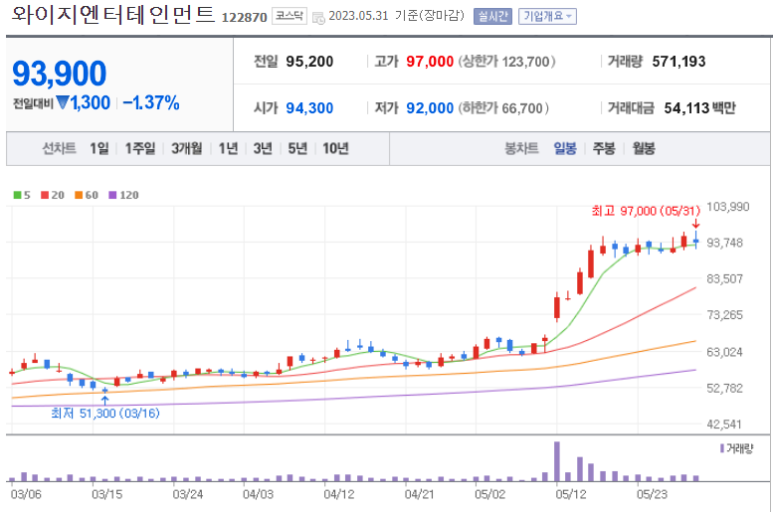This screenshot has height=512, width=773.
Task: Select the 1주일 line chart tab
Action: point(140,148)
